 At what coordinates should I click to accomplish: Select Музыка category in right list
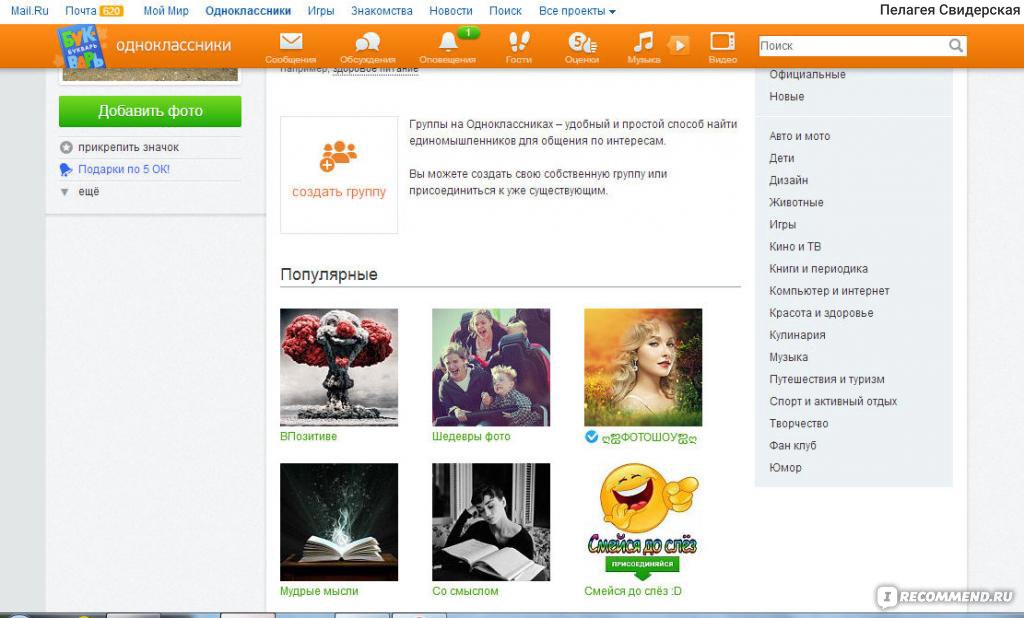(789, 358)
